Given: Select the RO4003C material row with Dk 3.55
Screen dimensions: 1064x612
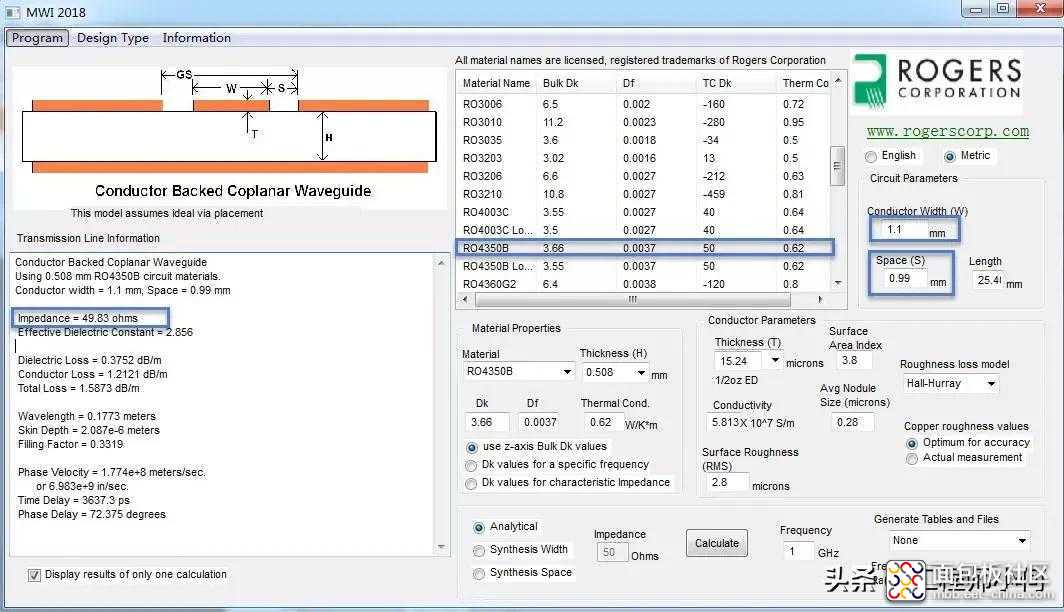Looking at the screenshot, I should [x=643, y=212].
